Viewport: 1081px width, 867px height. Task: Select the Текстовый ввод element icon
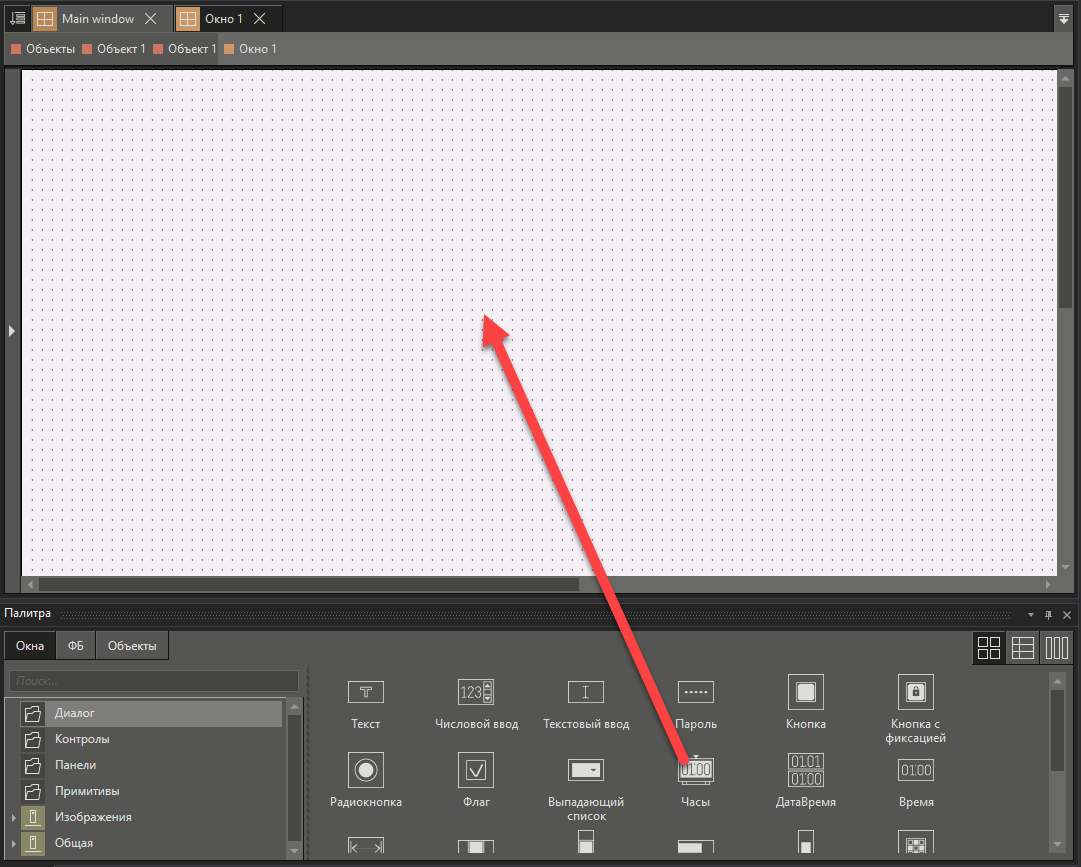pyautogui.click(x=586, y=692)
